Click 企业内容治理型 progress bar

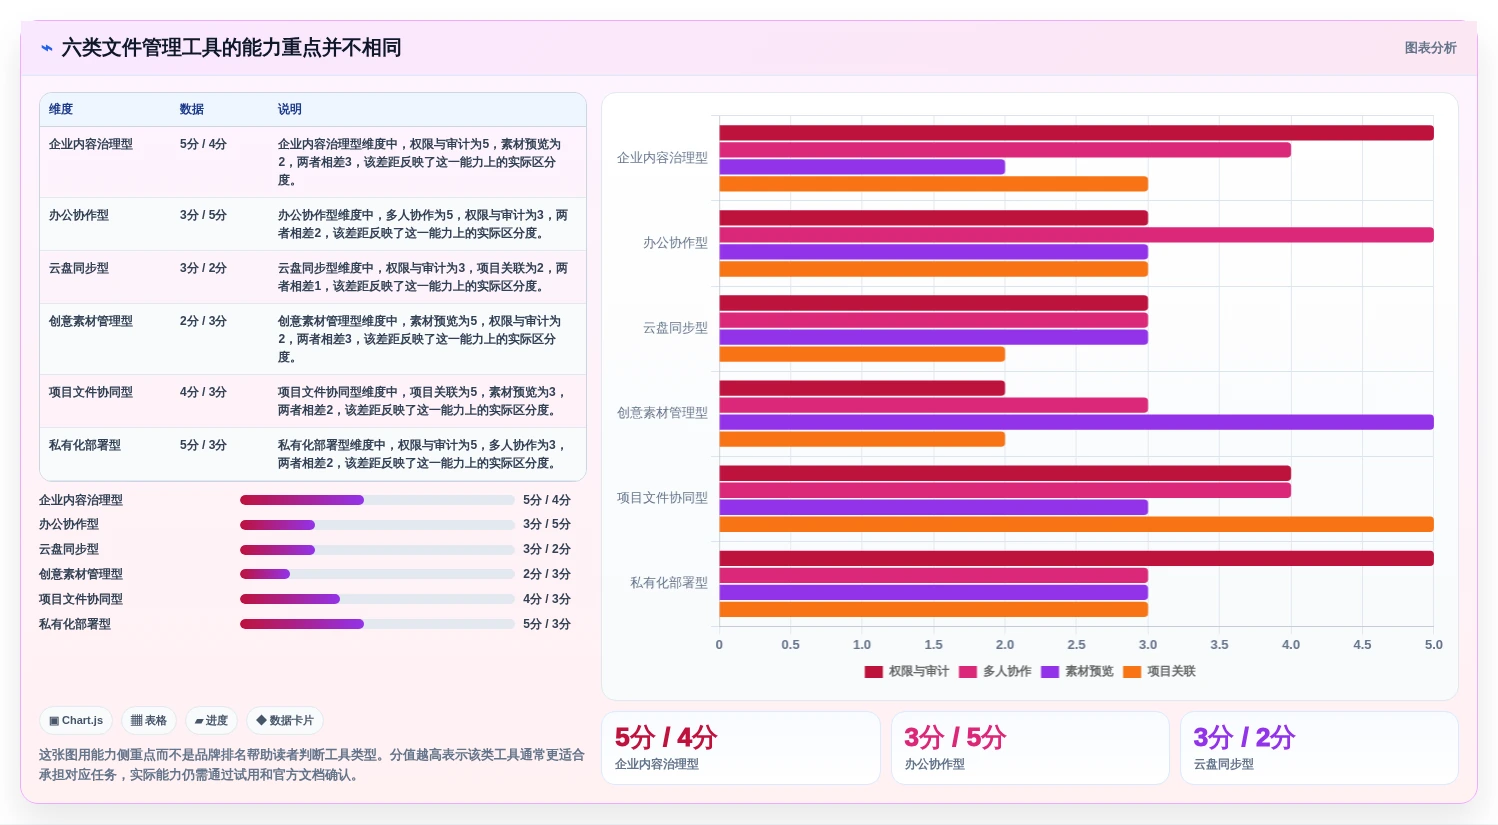[x=377, y=500]
